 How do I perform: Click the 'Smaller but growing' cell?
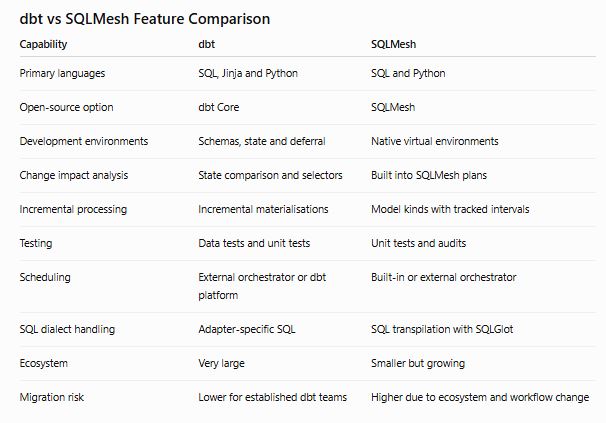click(418, 363)
